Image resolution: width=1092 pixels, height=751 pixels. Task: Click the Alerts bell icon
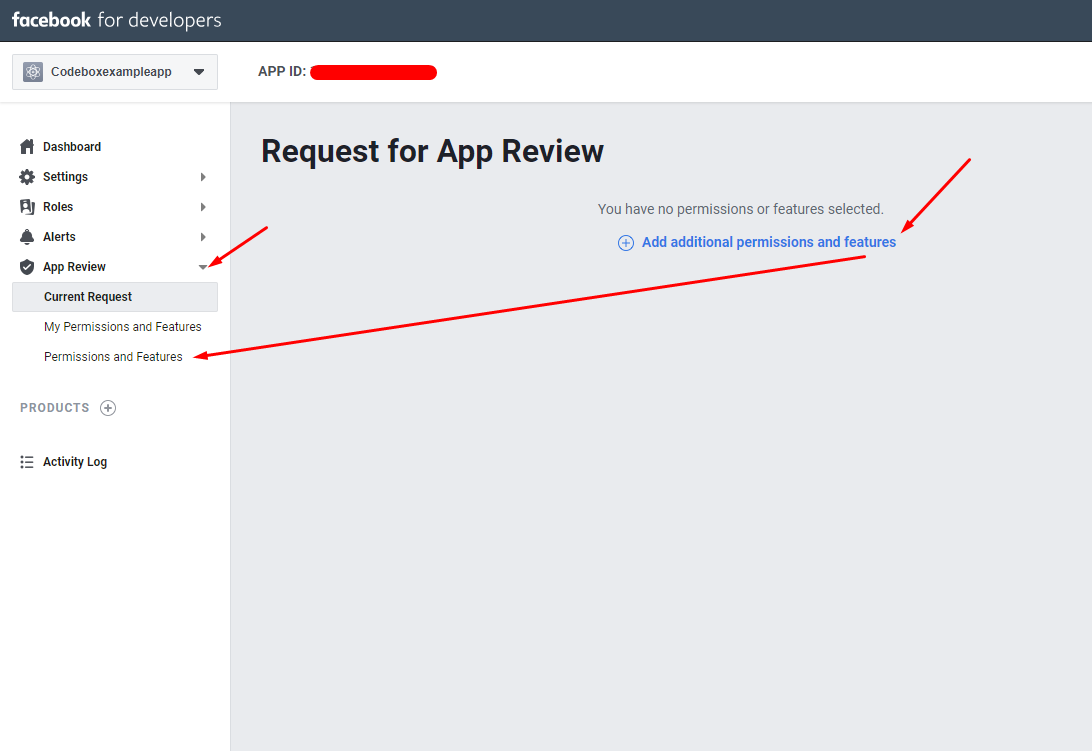(x=27, y=237)
